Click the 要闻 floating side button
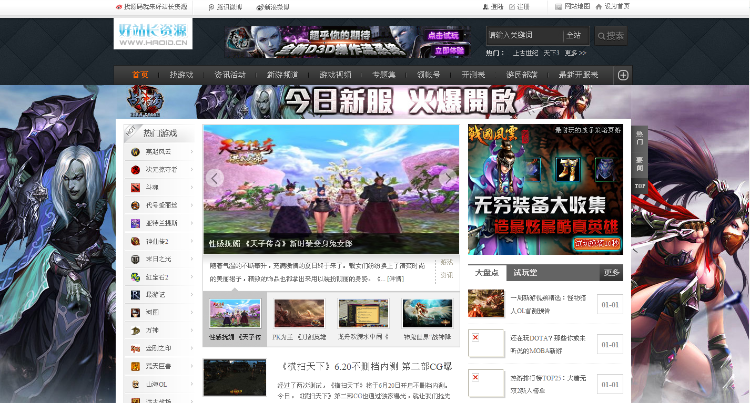The height and width of the screenshot is (403, 750). tap(640, 164)
